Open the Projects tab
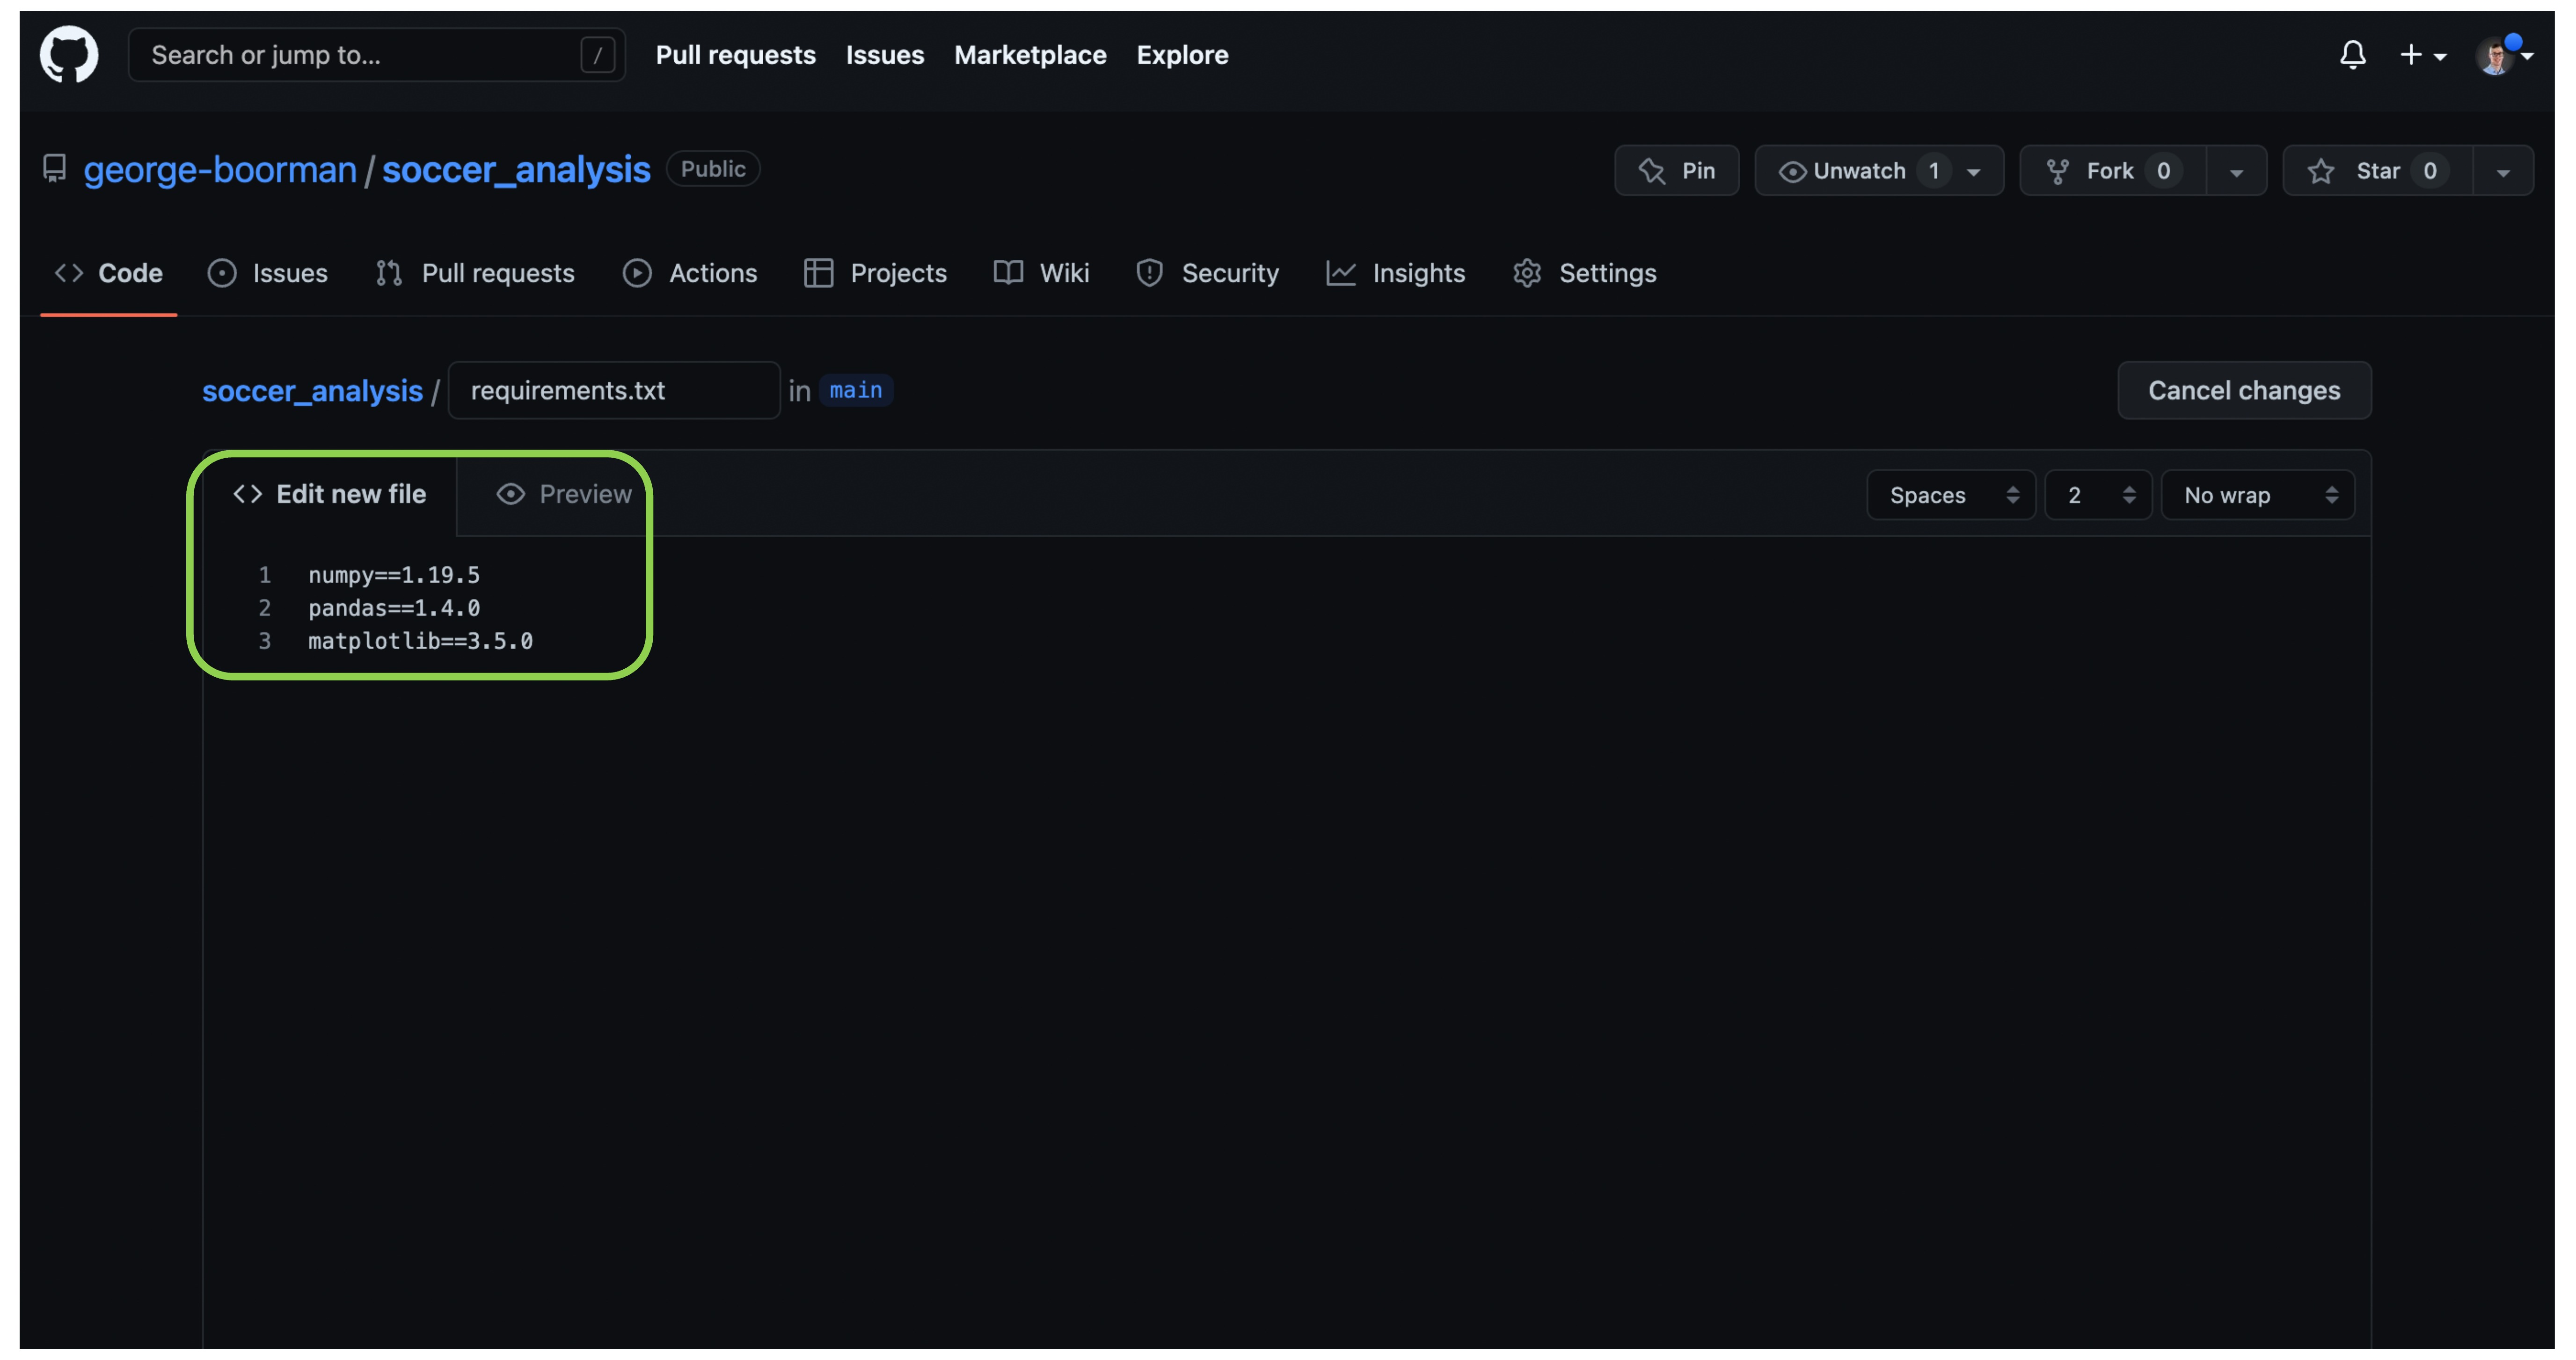 coord(875,273)
